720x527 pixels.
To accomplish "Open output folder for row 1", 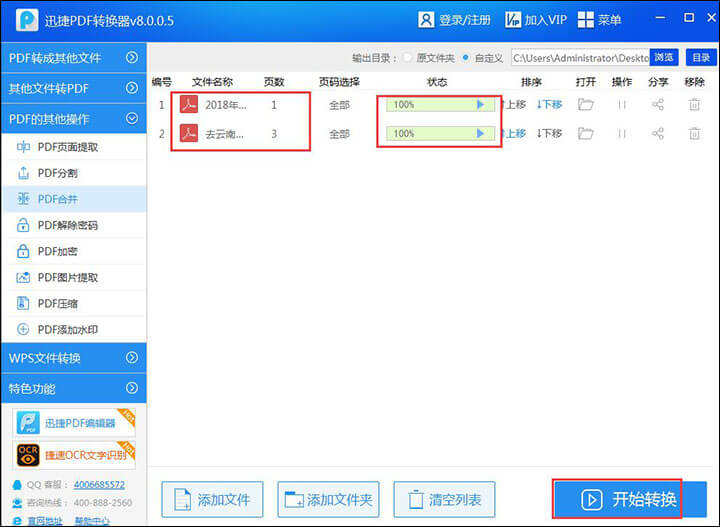I will (585, 105).
